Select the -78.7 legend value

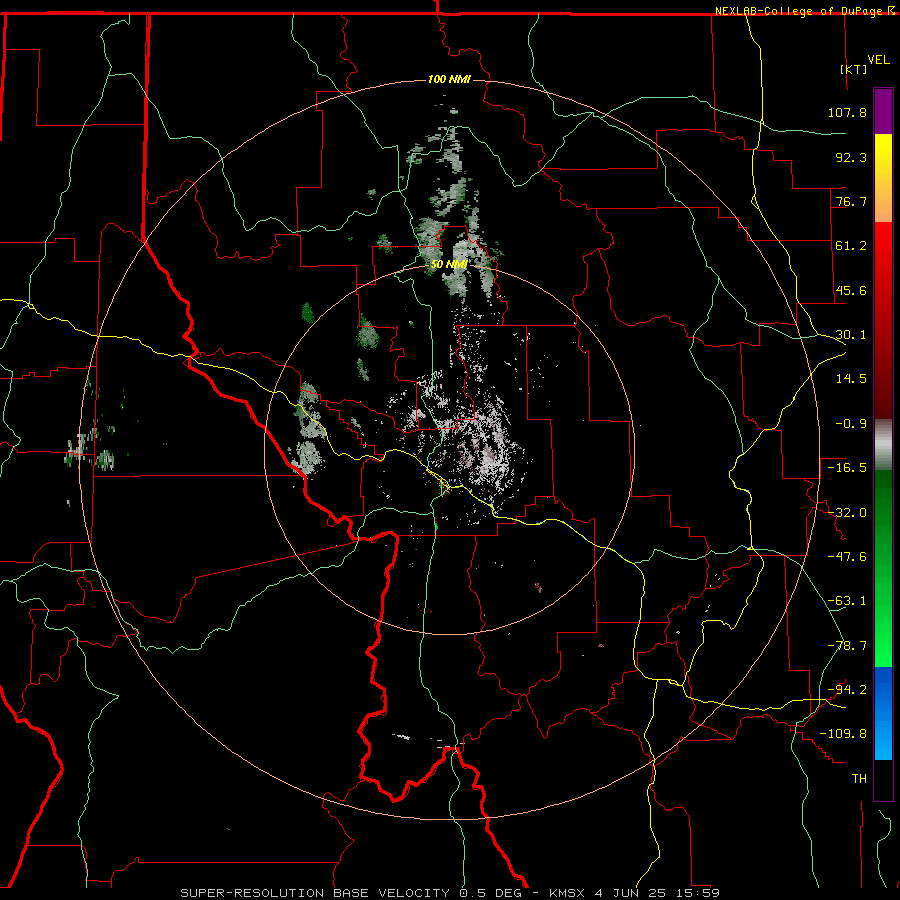847,646
